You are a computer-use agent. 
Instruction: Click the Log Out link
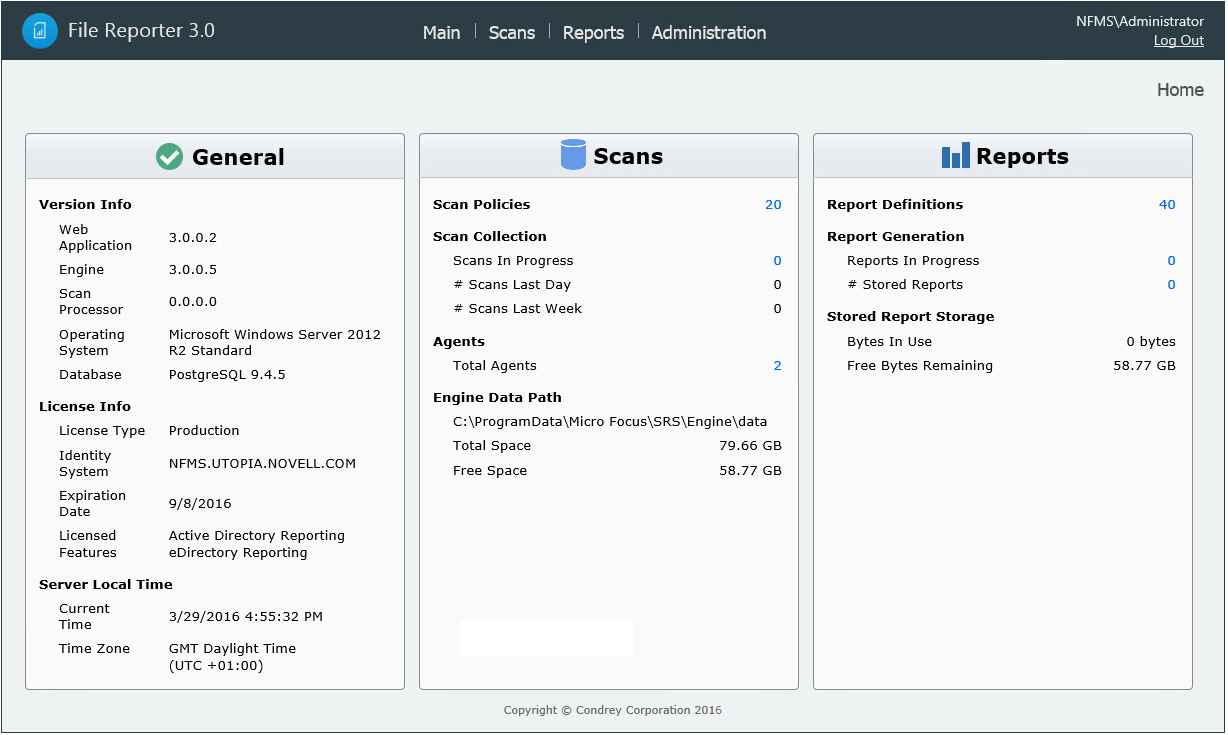[x=1178, y=41]
